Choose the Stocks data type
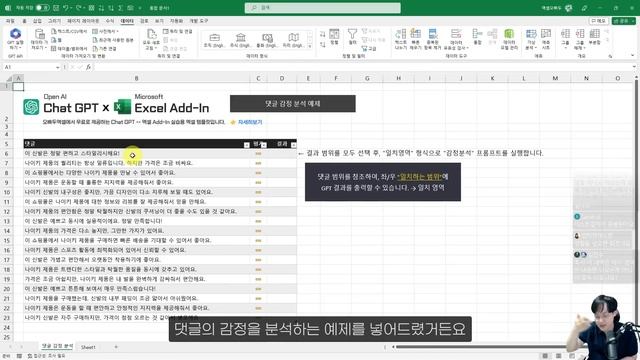640x360 pixels. click(240, 41)
